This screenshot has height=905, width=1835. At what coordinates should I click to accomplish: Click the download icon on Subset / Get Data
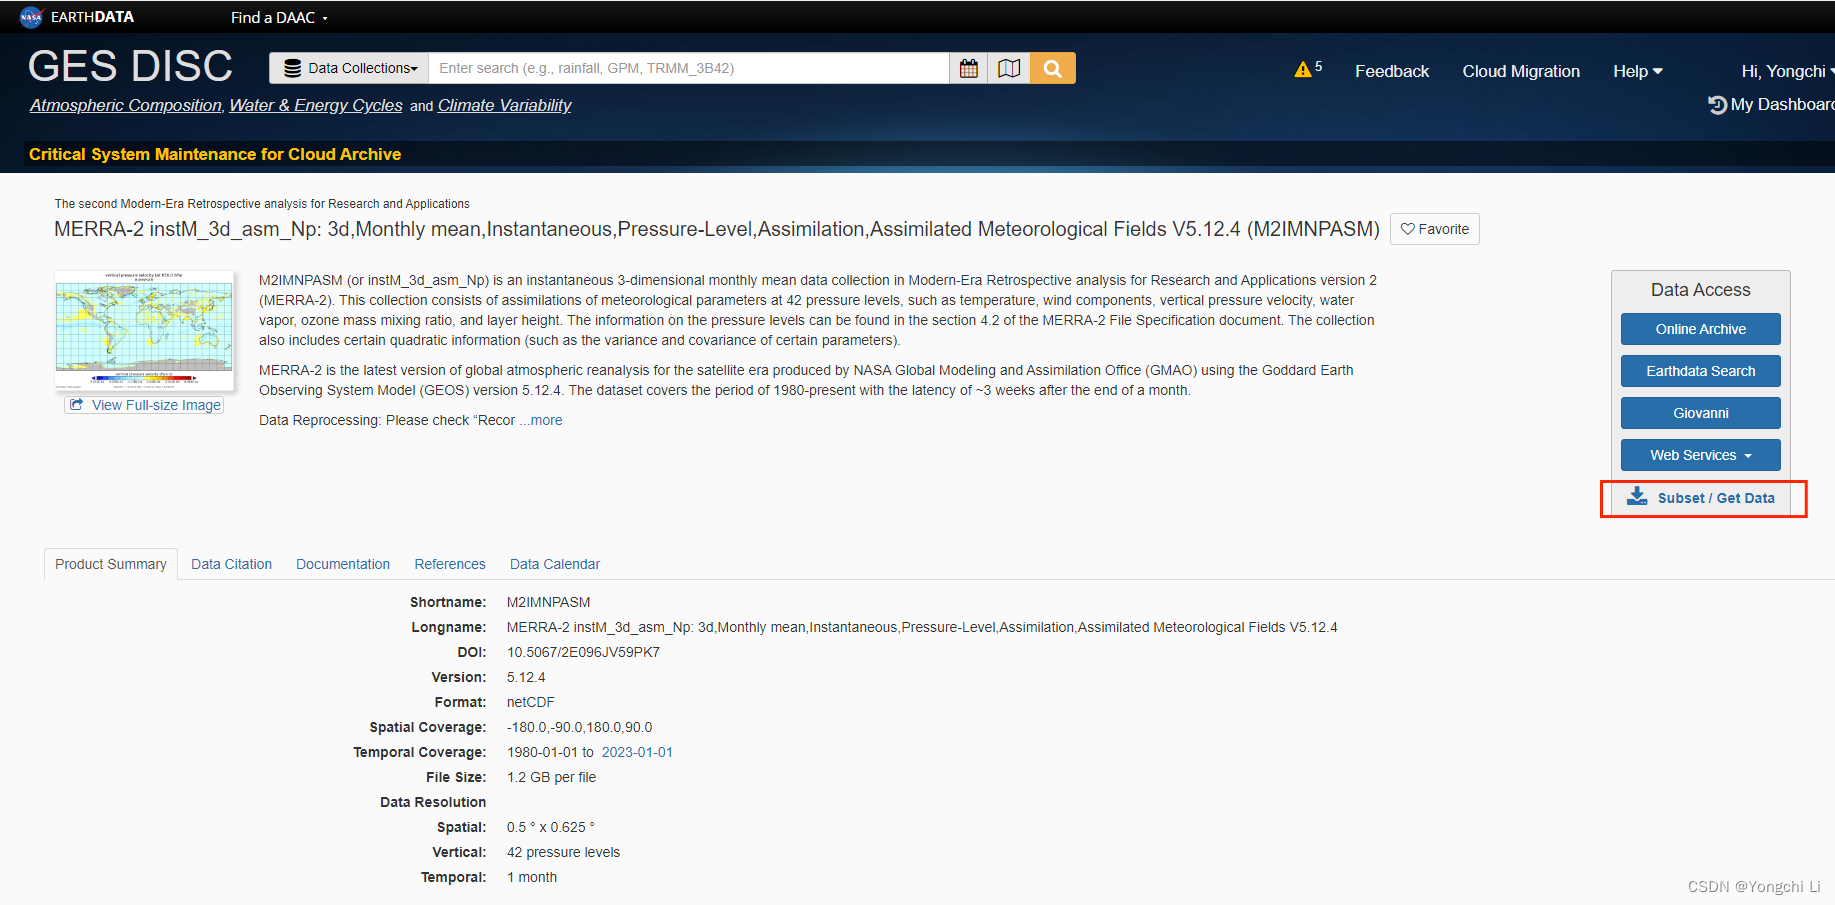[1637, 496]
